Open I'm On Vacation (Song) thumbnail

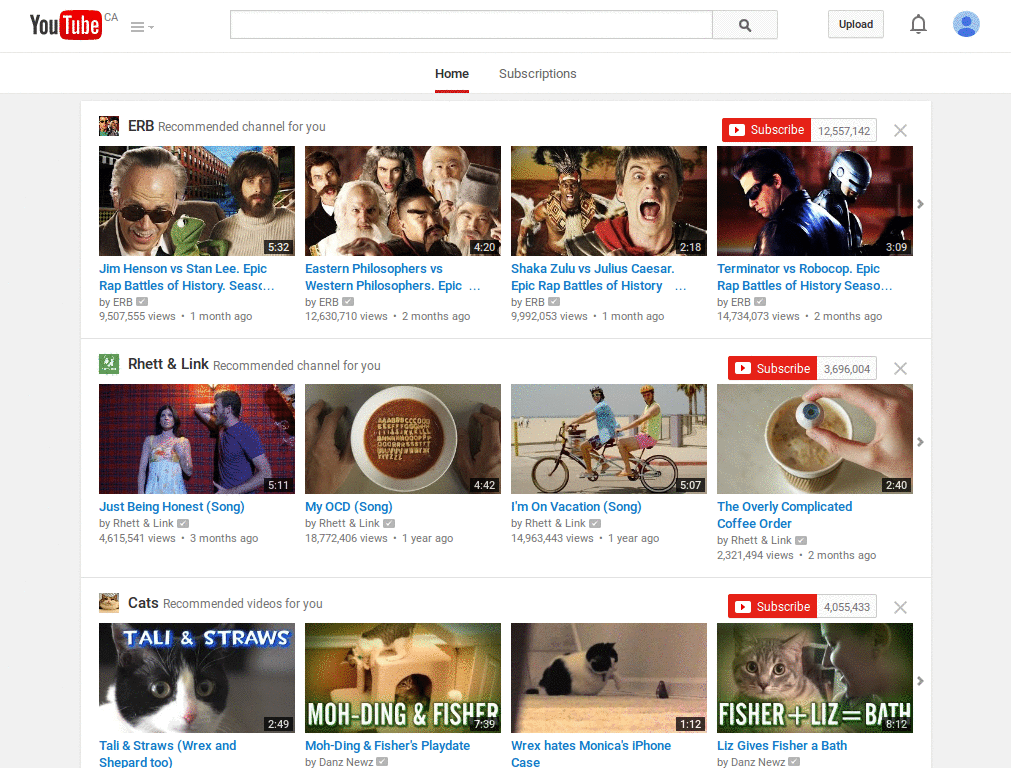(x=609, y=439)
